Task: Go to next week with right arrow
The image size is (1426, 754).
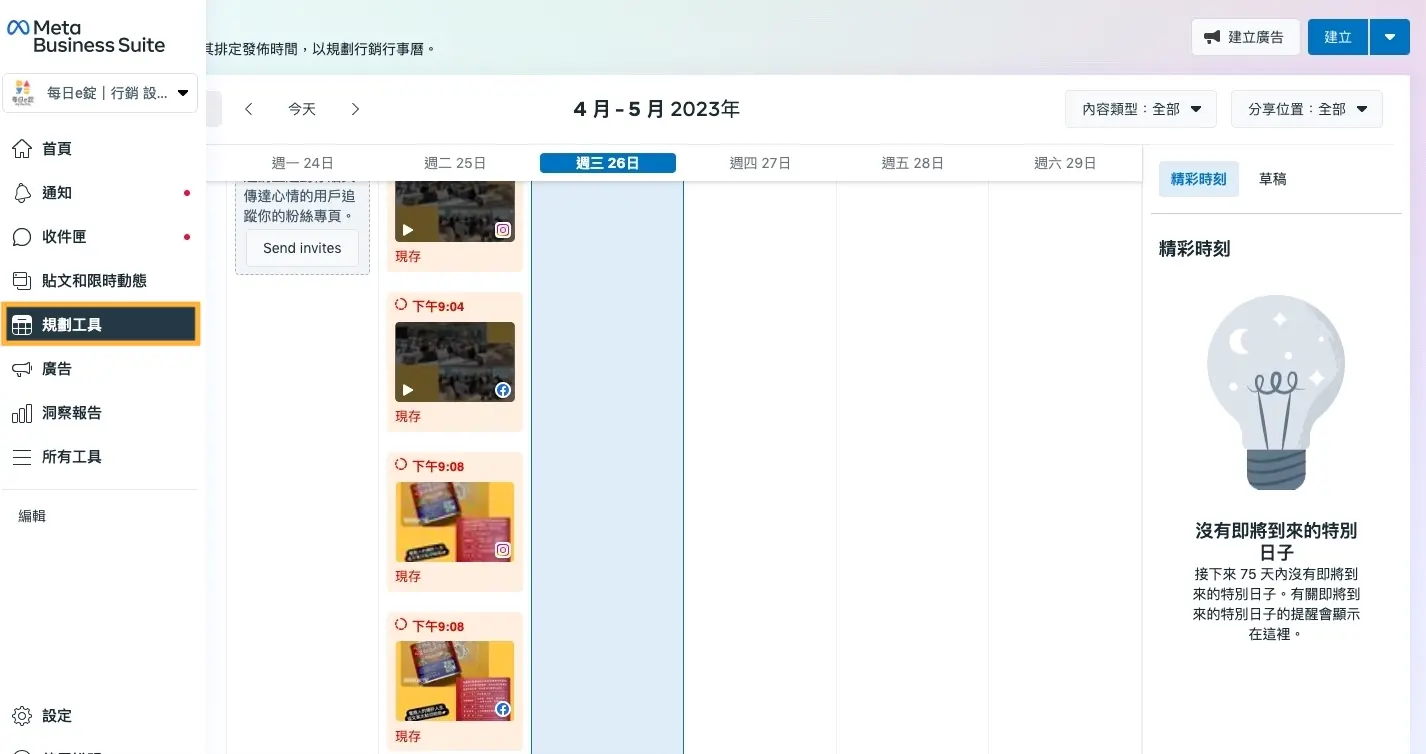Action: coord(355,109)
